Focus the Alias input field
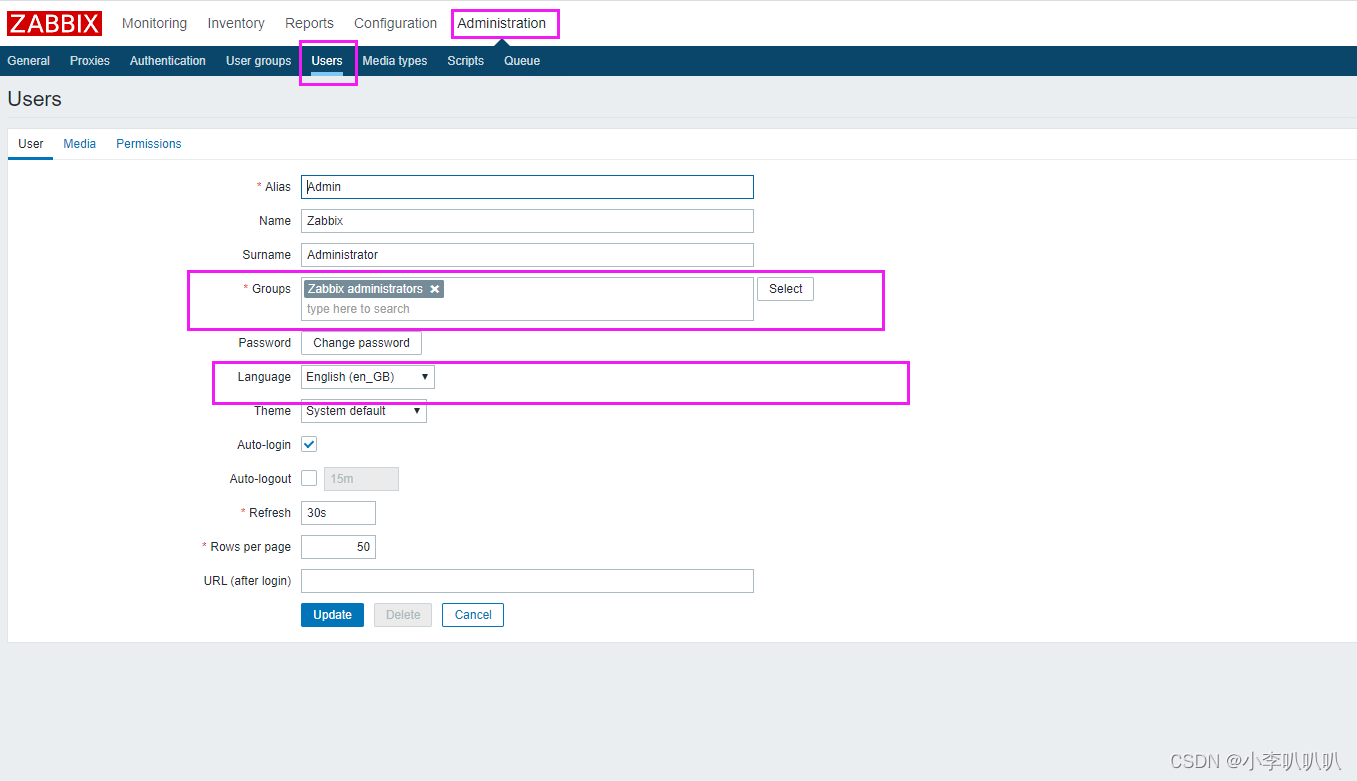The image size is (1357, 781). tap(527, 187)
